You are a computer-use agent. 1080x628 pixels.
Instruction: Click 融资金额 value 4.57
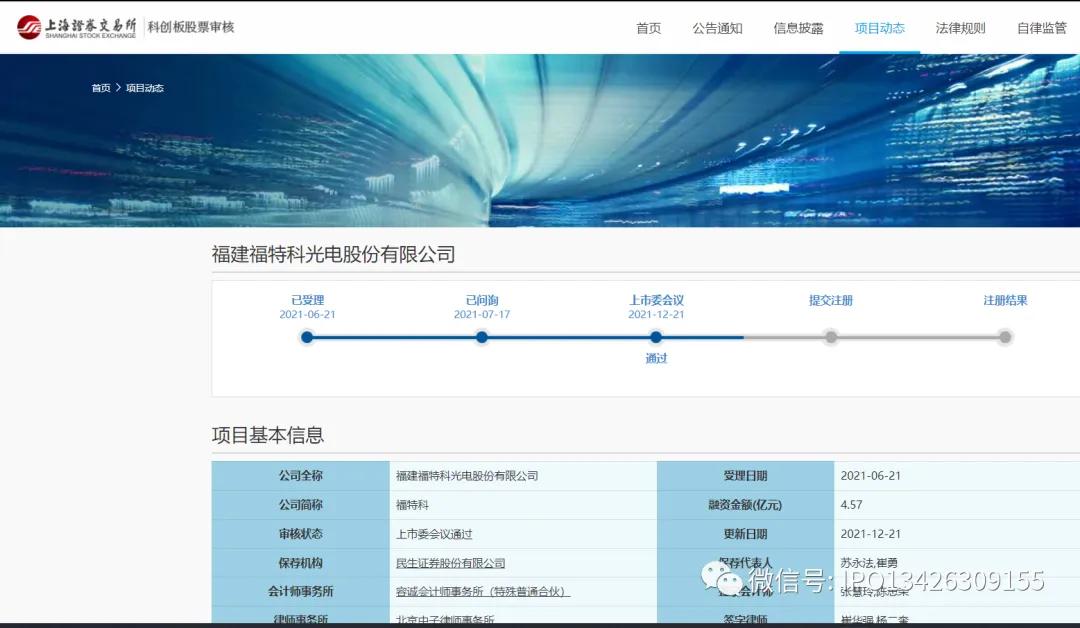point(851,505)
